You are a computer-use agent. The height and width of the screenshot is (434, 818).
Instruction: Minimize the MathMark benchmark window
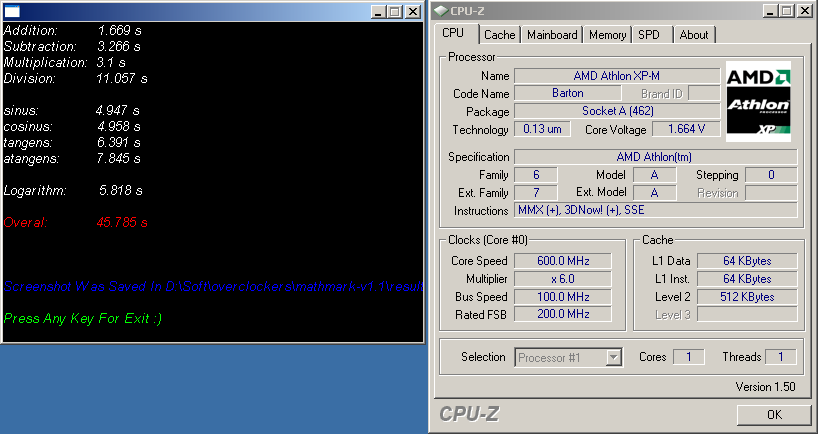[378, 11]
